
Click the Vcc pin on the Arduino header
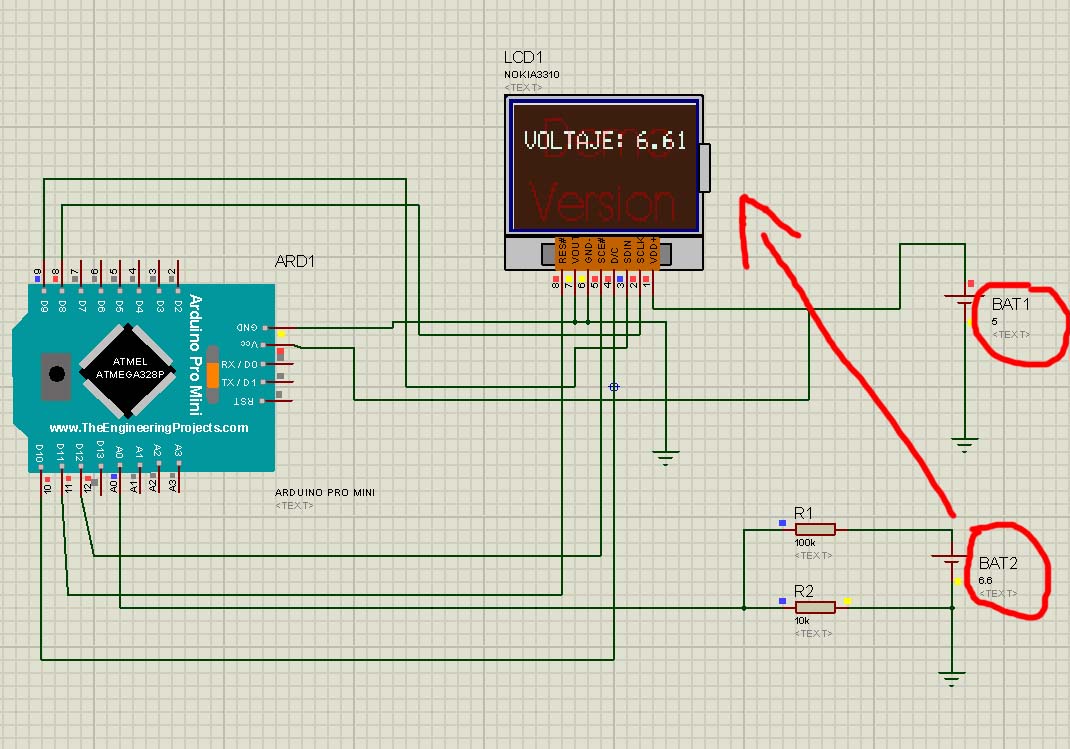pos(265,344)
